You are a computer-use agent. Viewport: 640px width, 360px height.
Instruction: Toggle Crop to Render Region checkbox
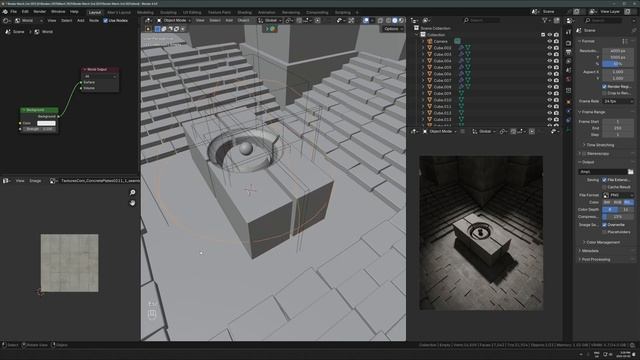[604, 93]
